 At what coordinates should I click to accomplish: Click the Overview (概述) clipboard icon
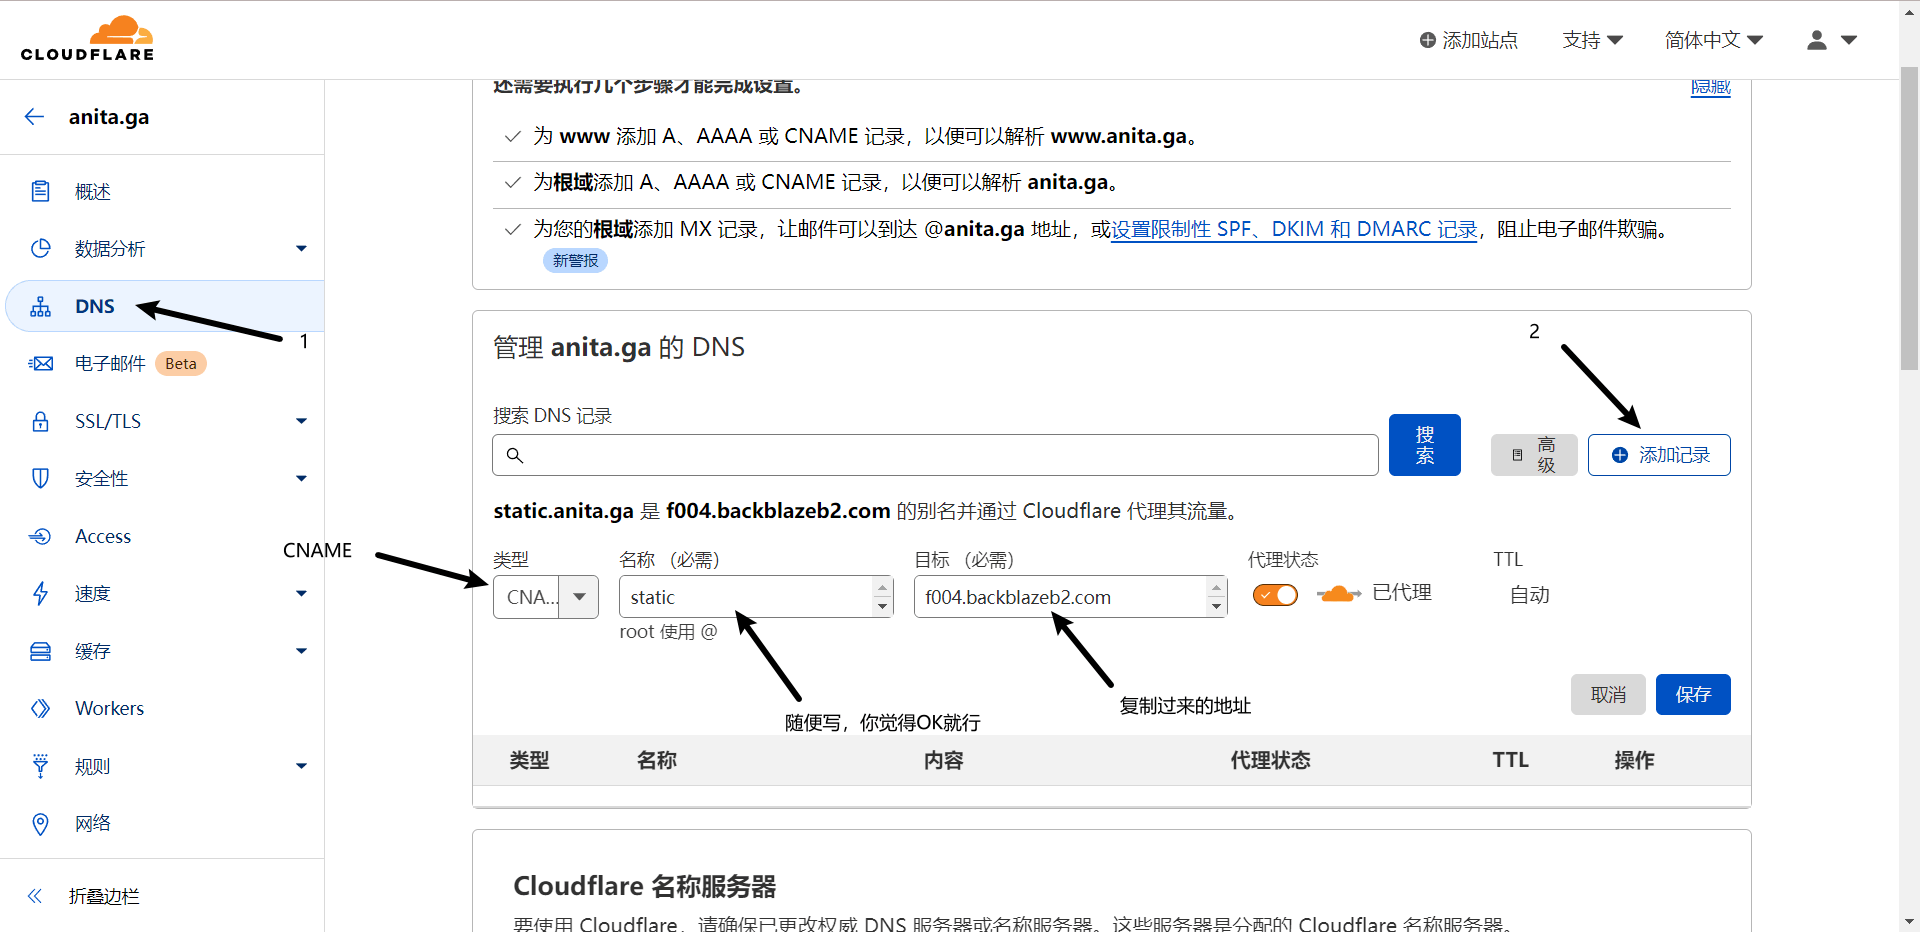coord(40,191)
